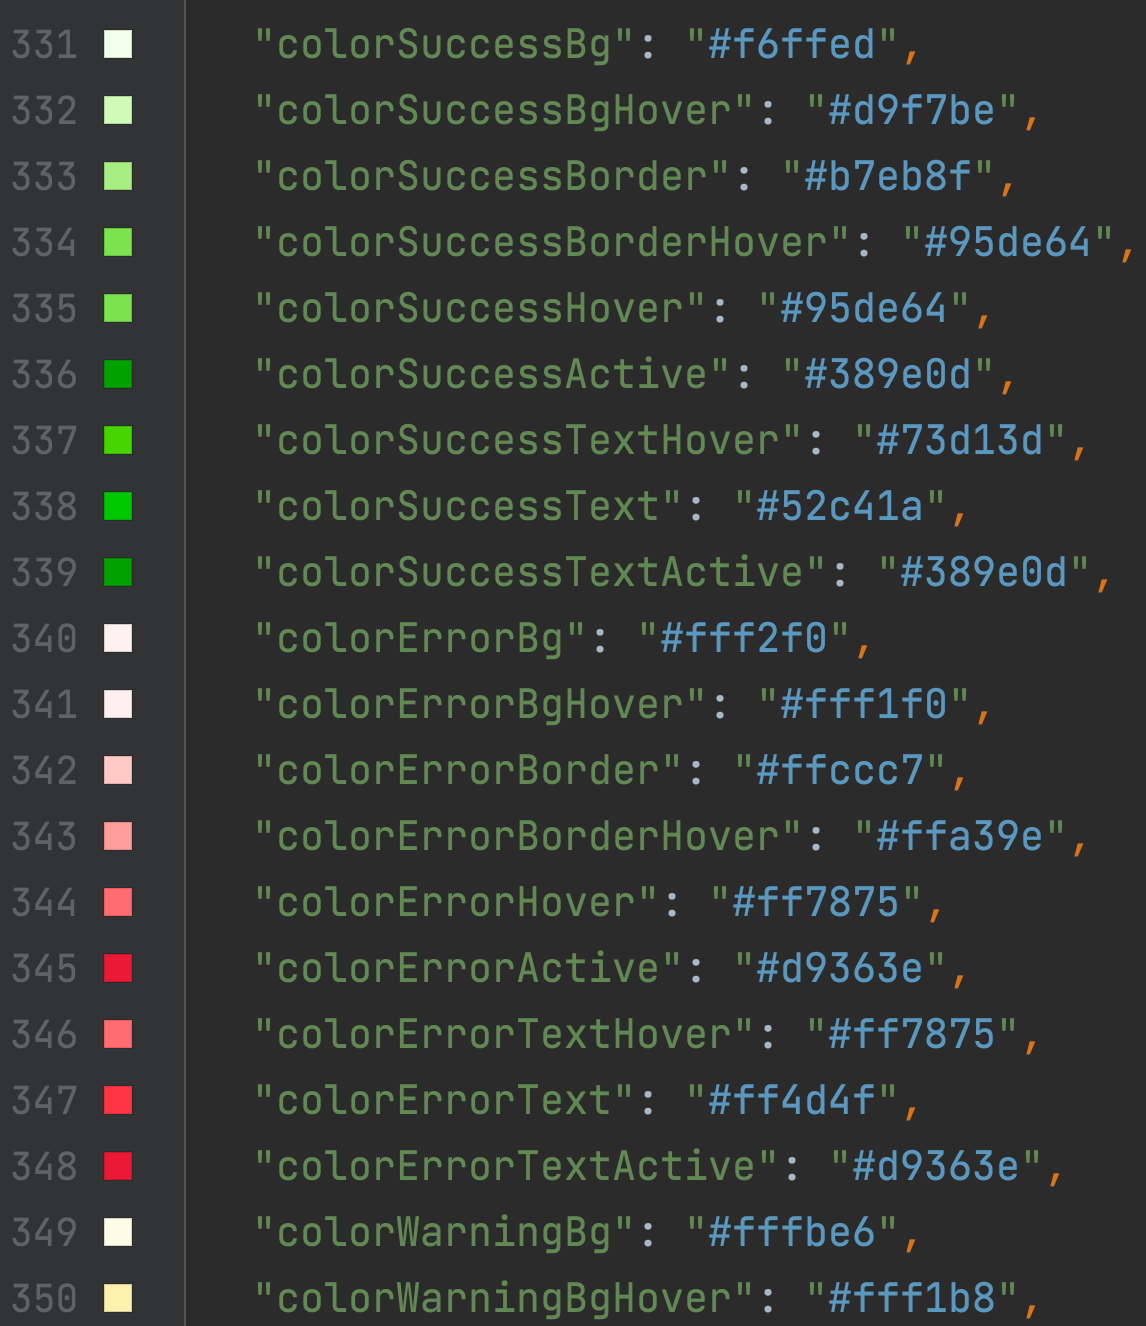Viewport: 1146px width, 1326px height.
Task: Click the gutter swatch for colorSuccessBorder
Action: pos(118,176)
